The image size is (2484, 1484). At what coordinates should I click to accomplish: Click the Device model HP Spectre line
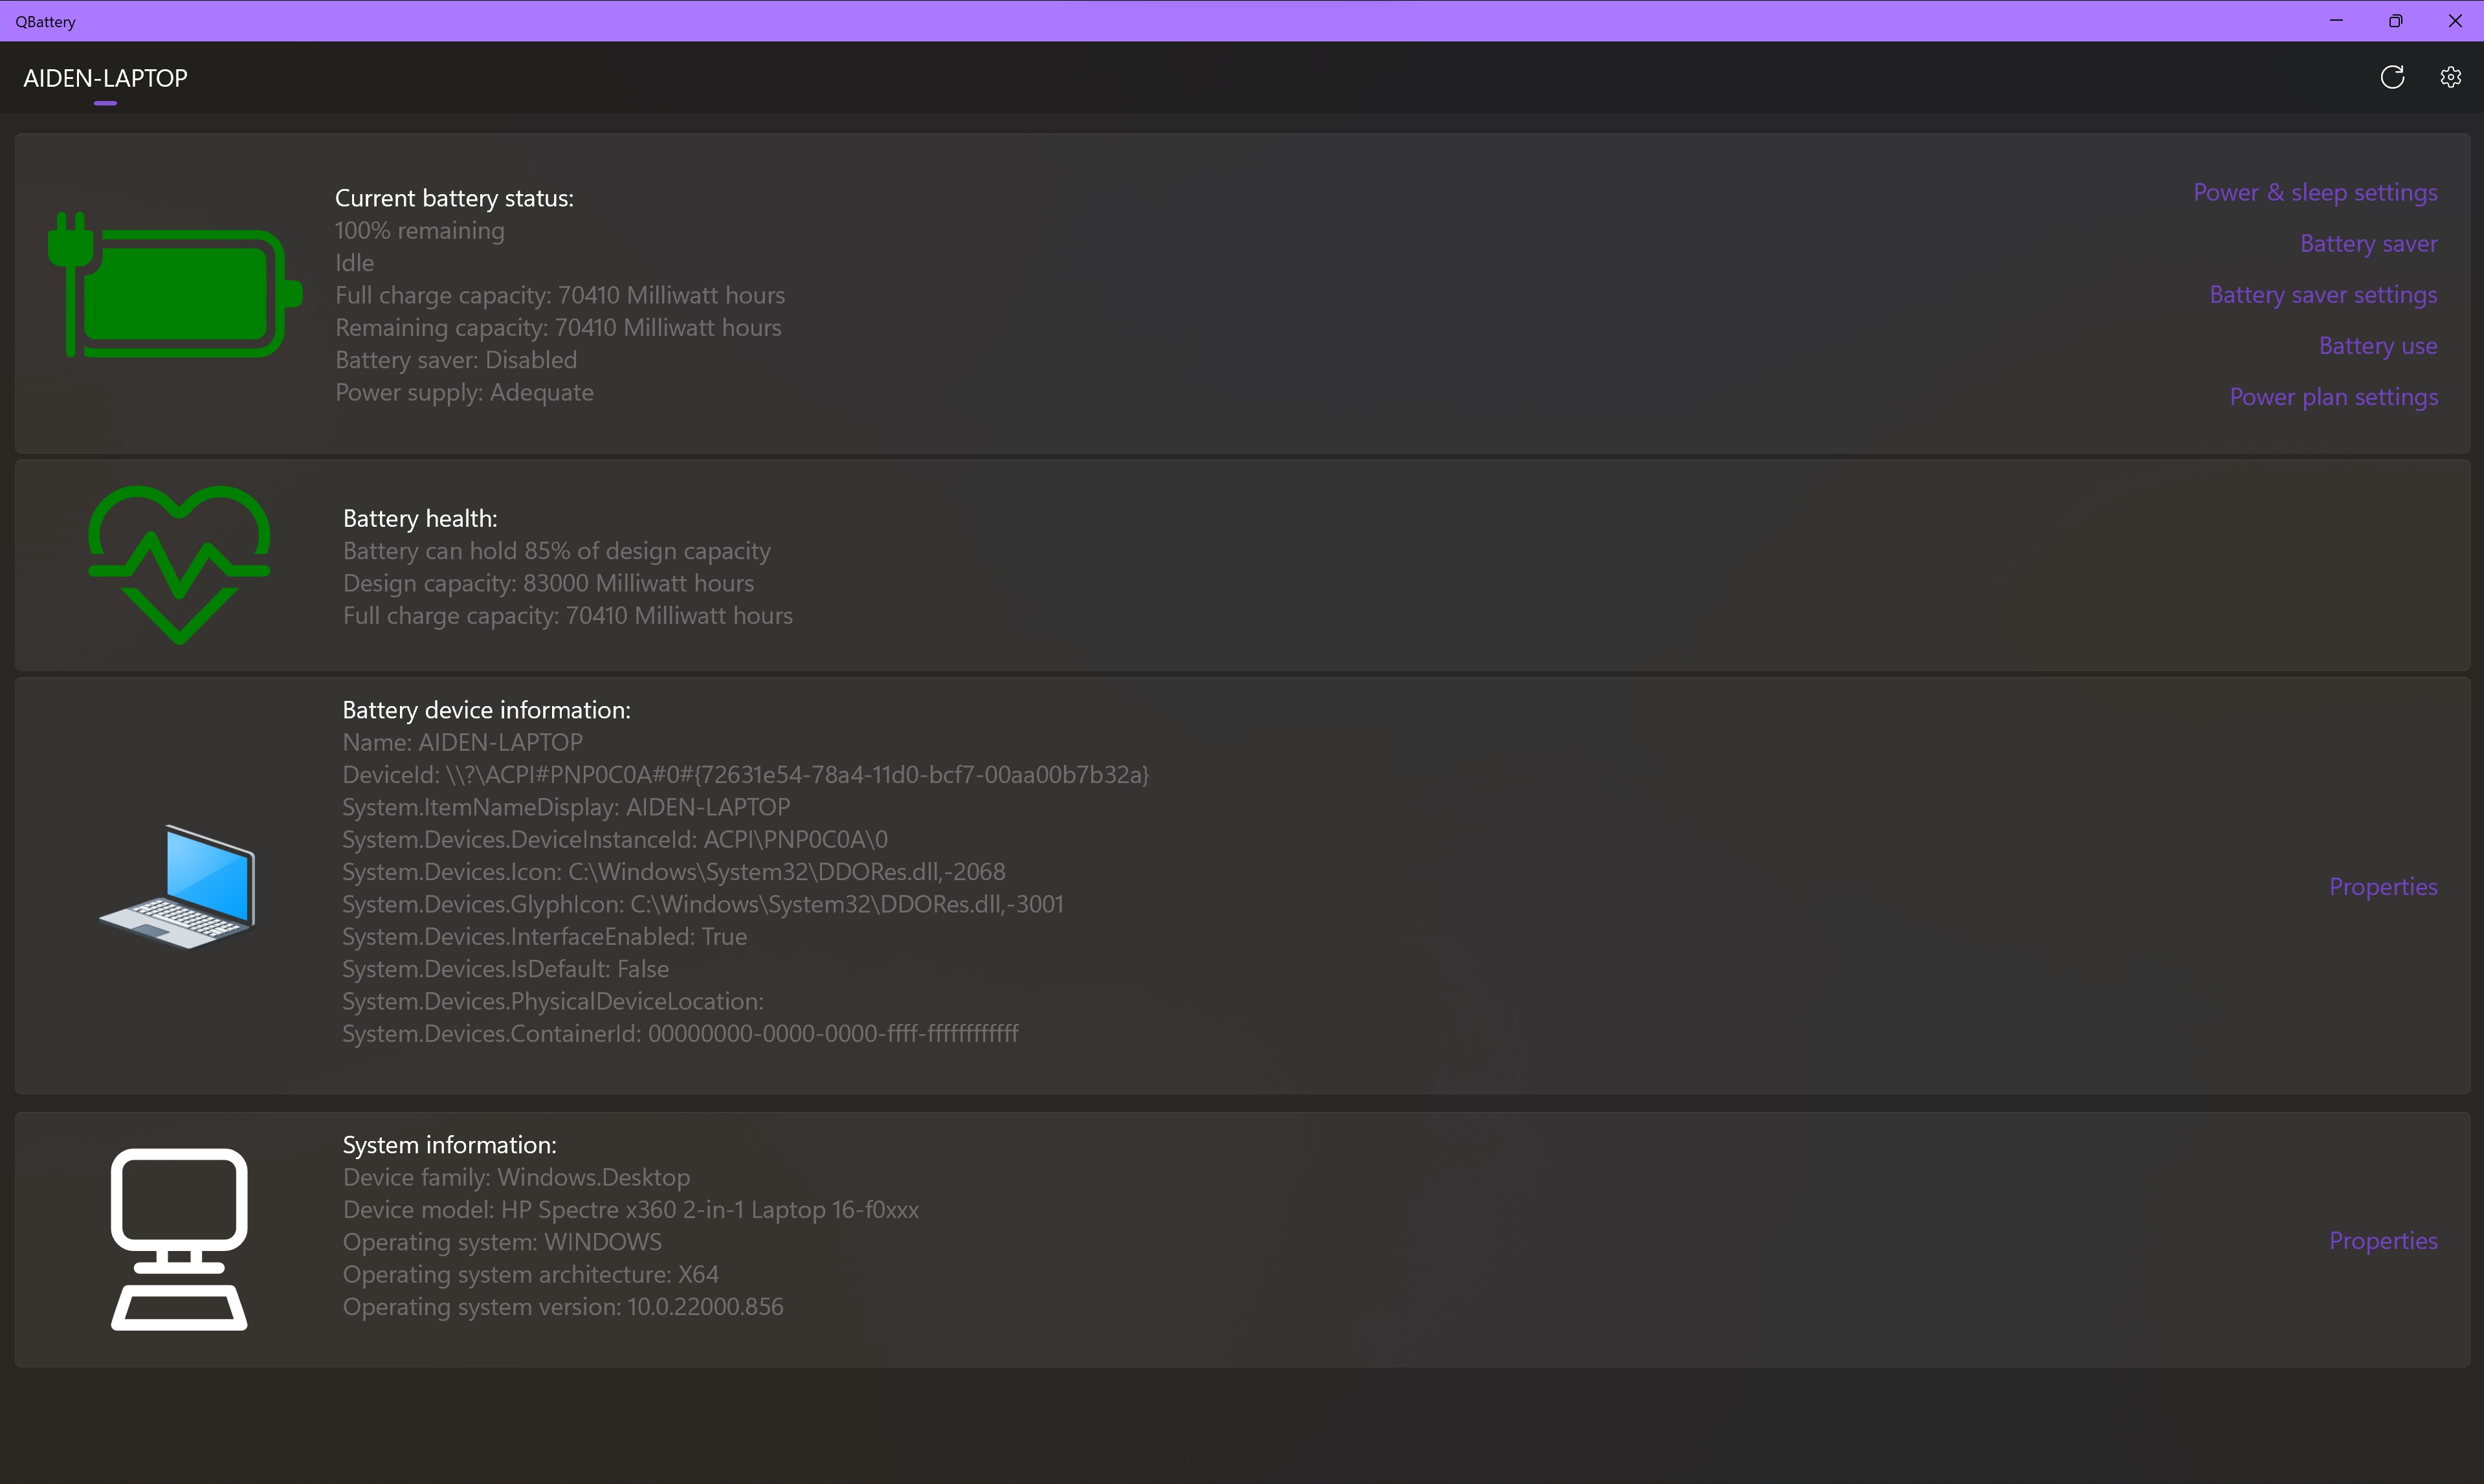coord(630,1209)
